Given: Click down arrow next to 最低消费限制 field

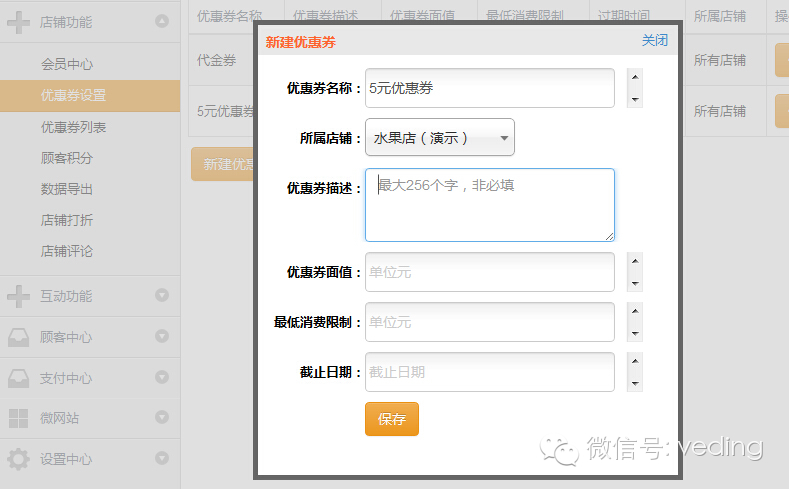Looking at the screenshot, I should pyautogui.click(x=635, y=333).
